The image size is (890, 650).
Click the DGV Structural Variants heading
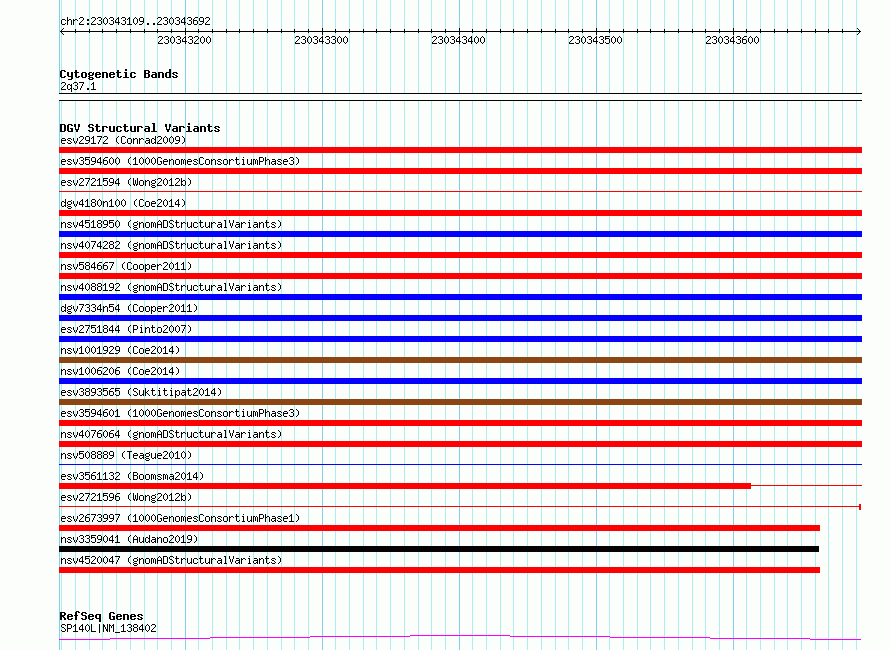(x=140, y=128)
